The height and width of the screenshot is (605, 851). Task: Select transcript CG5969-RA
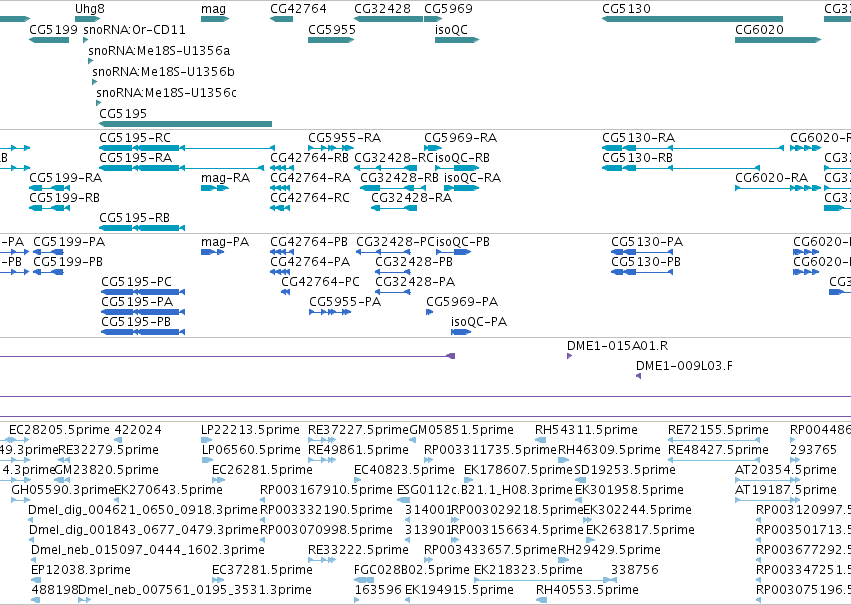(x=433, y=148)
